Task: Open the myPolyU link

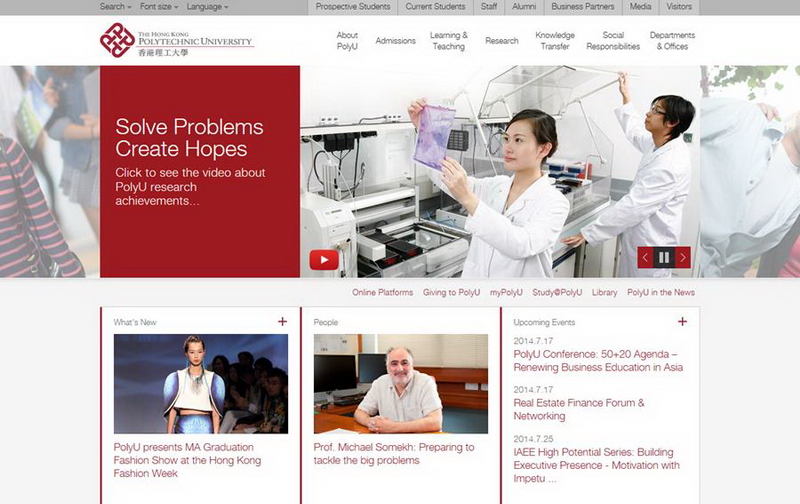Action: tap(506, 292)
